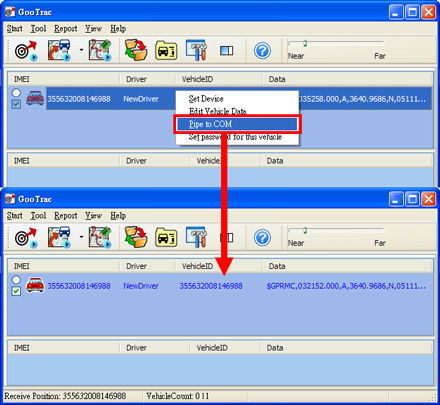440x405 pixels.
Task: Toggle the checkbox for the bottom window vehicle row
Action: click(16, 291)
